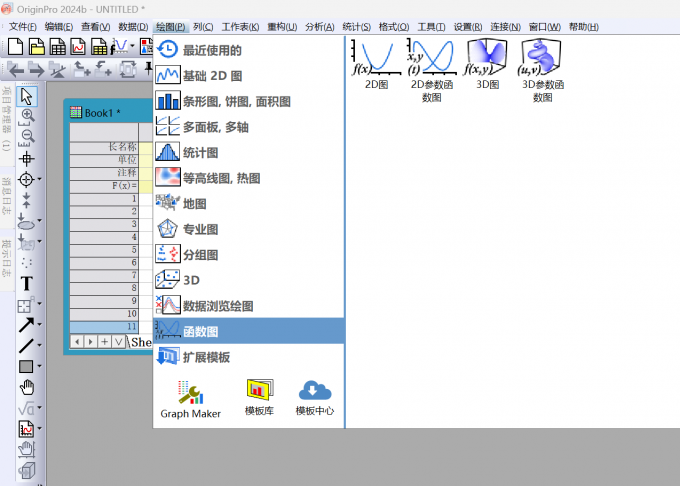The width and height of the screenshot is (680, 486).
Task: Expand the Data Reader tool options arrow
Action: (39, 179)
